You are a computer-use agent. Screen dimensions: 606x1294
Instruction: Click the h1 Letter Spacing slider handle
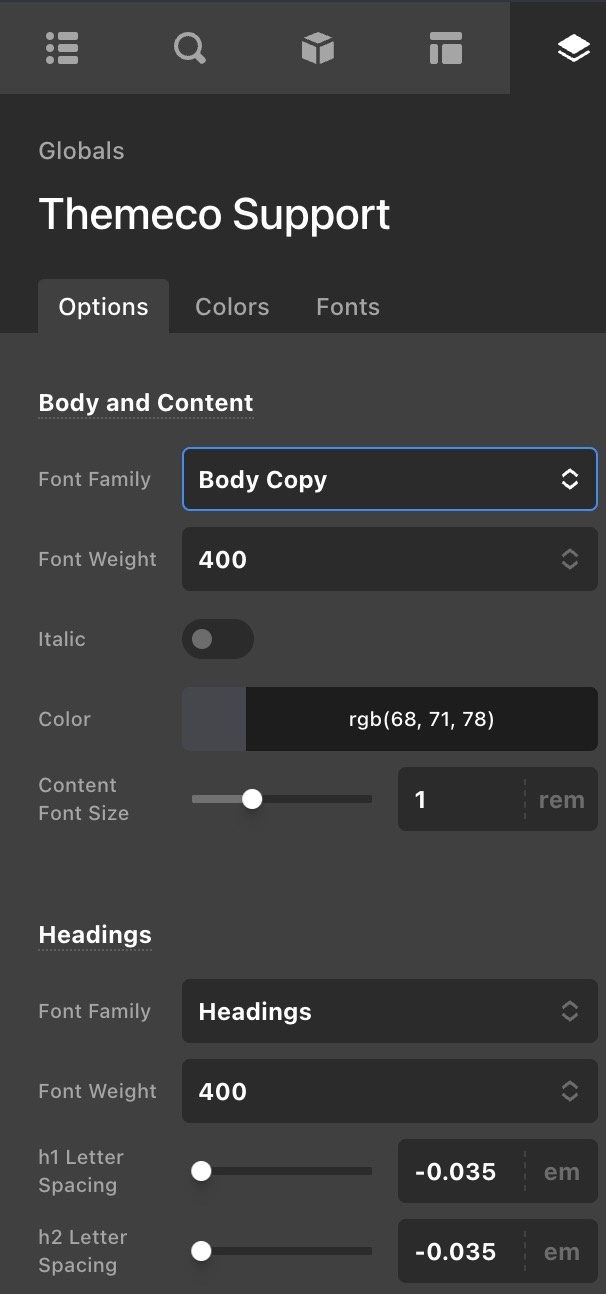201,1171
